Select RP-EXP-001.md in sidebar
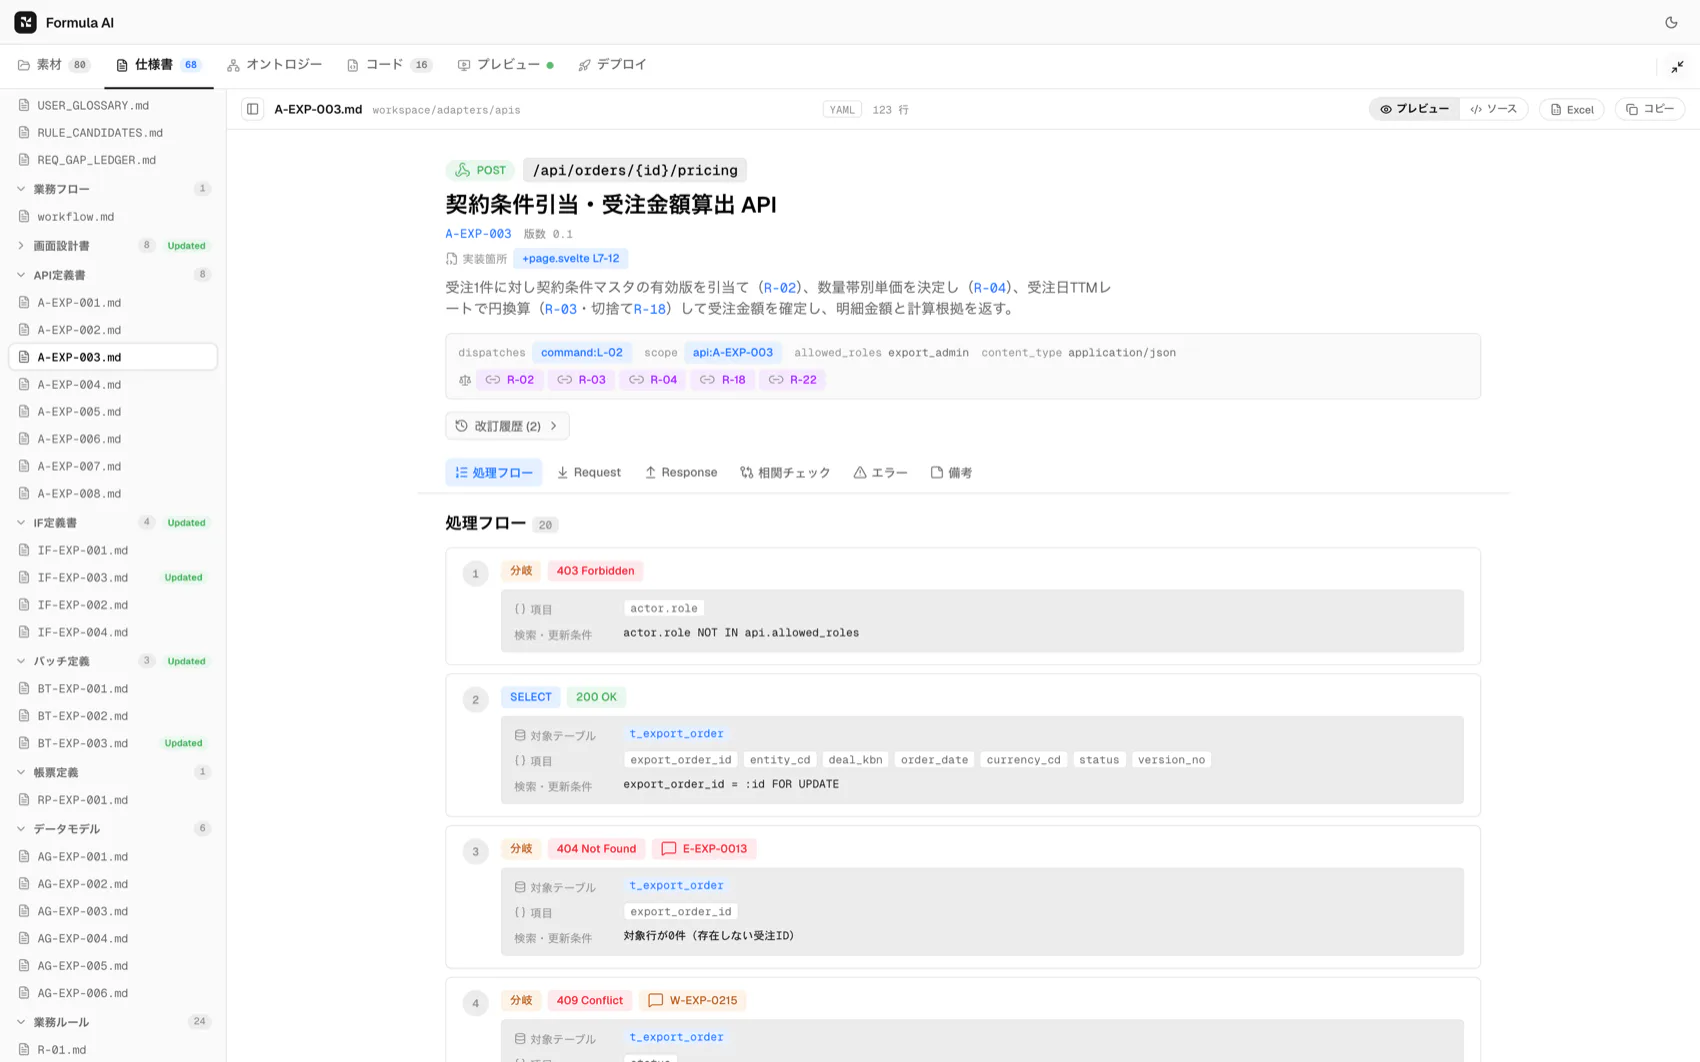 [x=113, y=800]
